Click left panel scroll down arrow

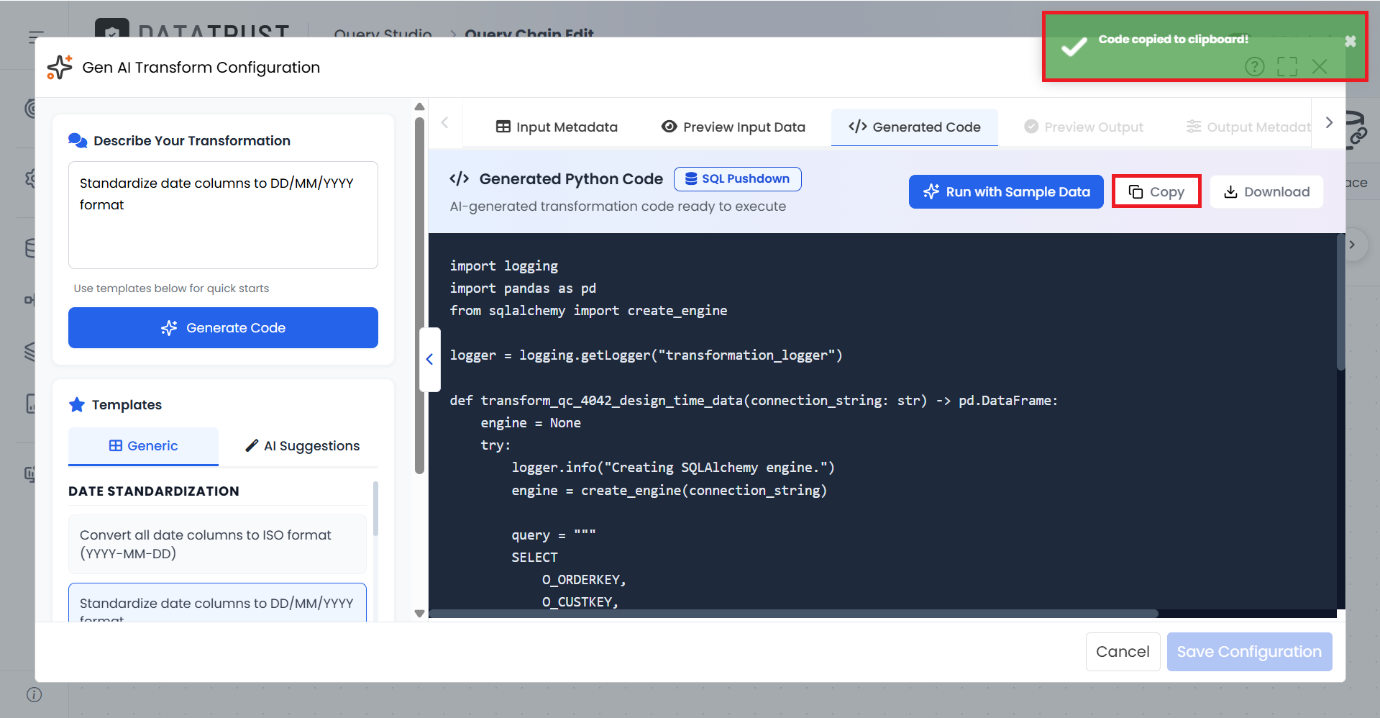pyautogui.click(x=418, y=613)
